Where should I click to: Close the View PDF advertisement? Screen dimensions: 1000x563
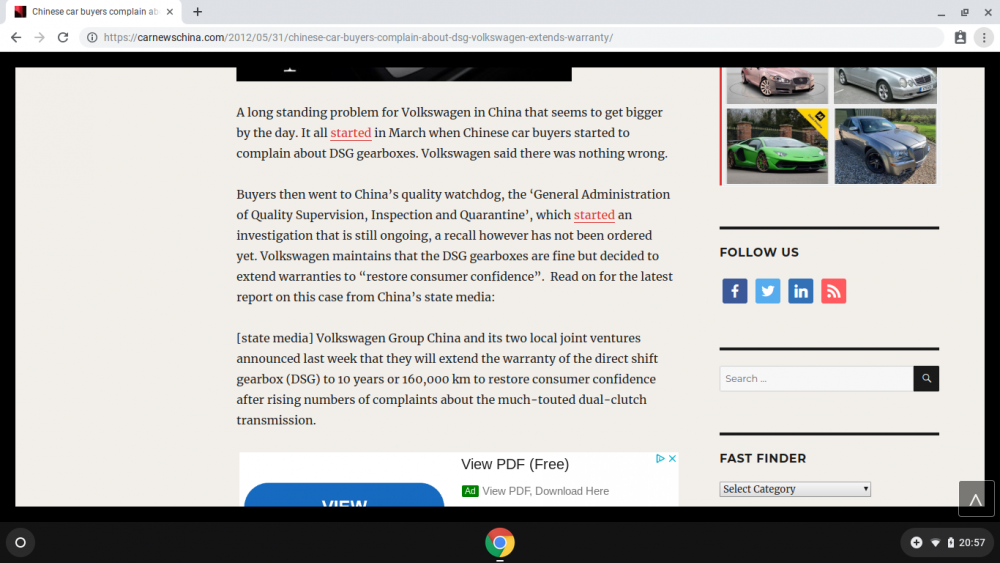[x=672, y=458]
